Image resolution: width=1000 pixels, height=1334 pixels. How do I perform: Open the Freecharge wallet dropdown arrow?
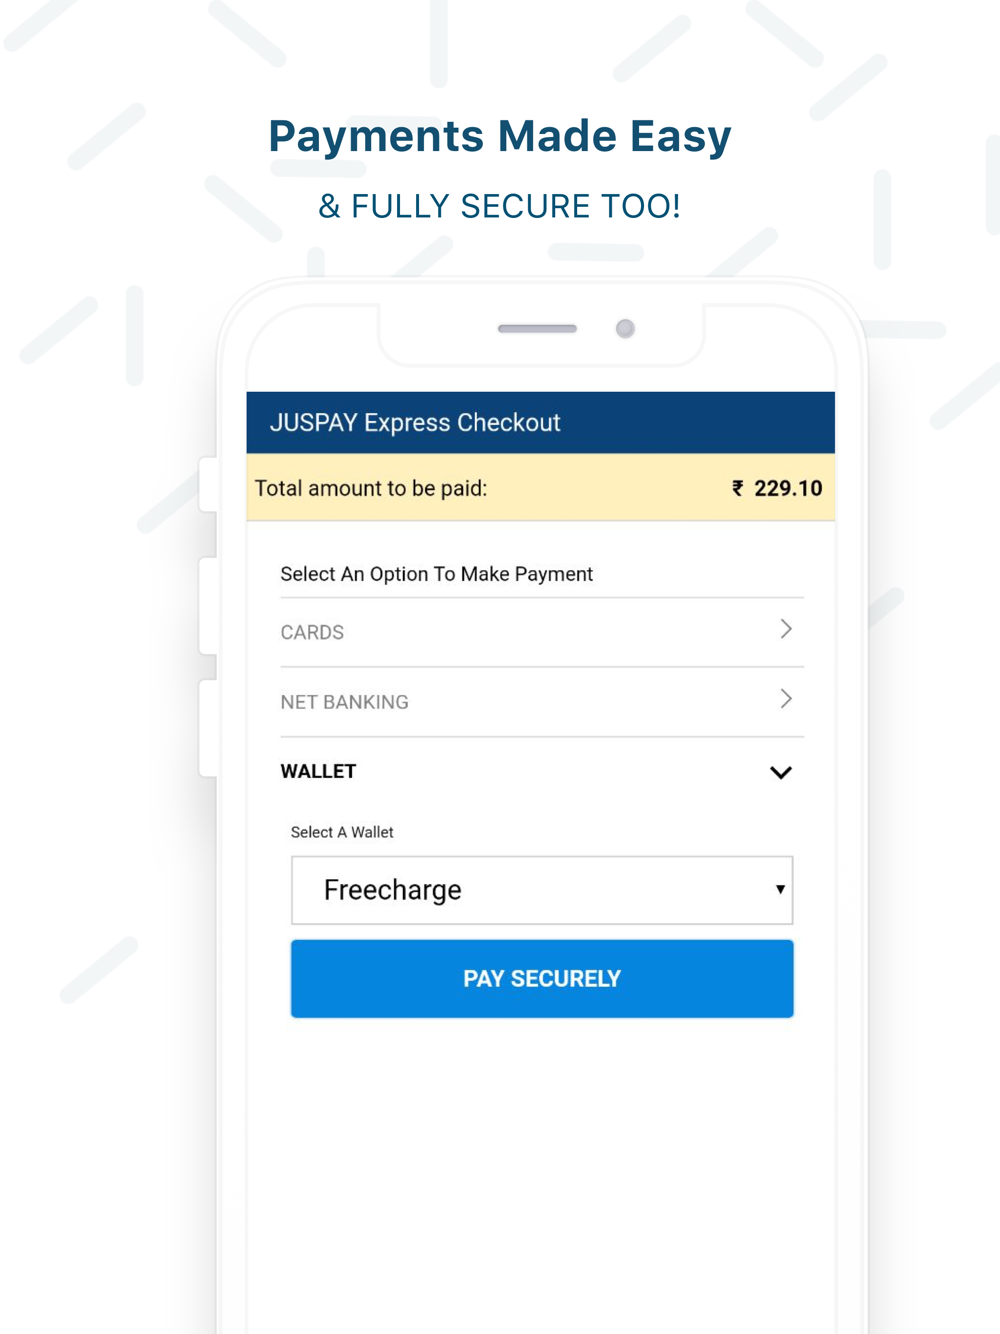point(780,889)
